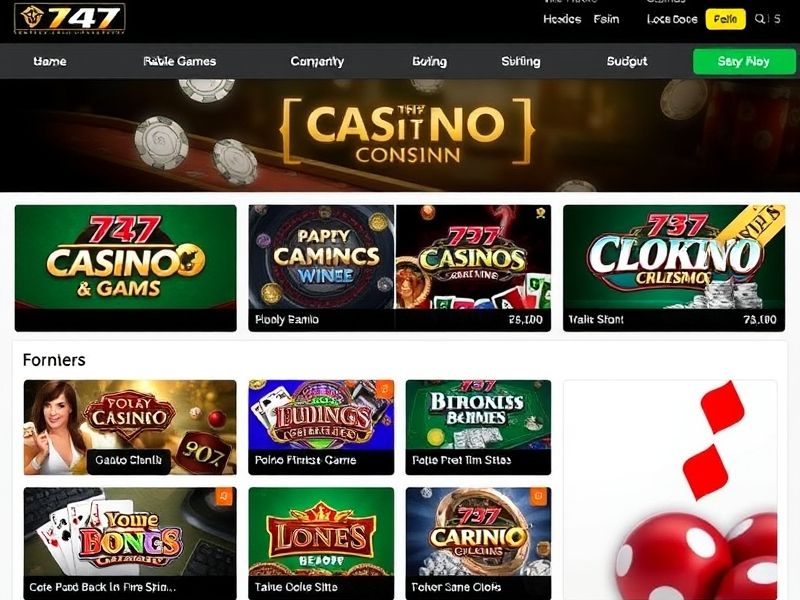Click red dice advertisement panel
This screenshot has height=600, width=800.
[x=670, y=490]
